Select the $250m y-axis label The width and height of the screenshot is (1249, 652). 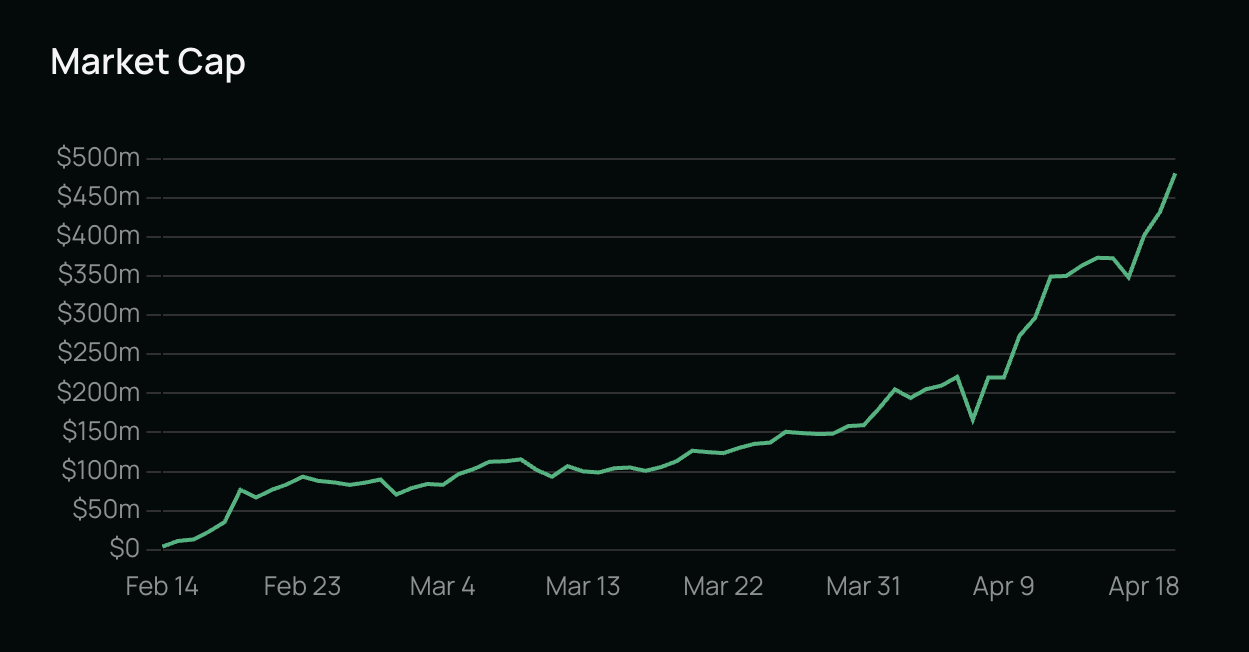[x=98, y=353]
